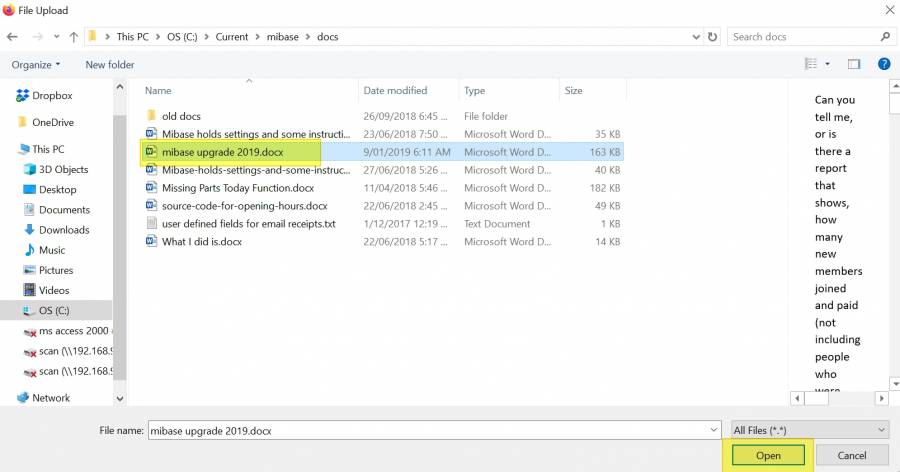Open the old docs folder
This screenshot has height=472, width=900.
pos(181,116)
